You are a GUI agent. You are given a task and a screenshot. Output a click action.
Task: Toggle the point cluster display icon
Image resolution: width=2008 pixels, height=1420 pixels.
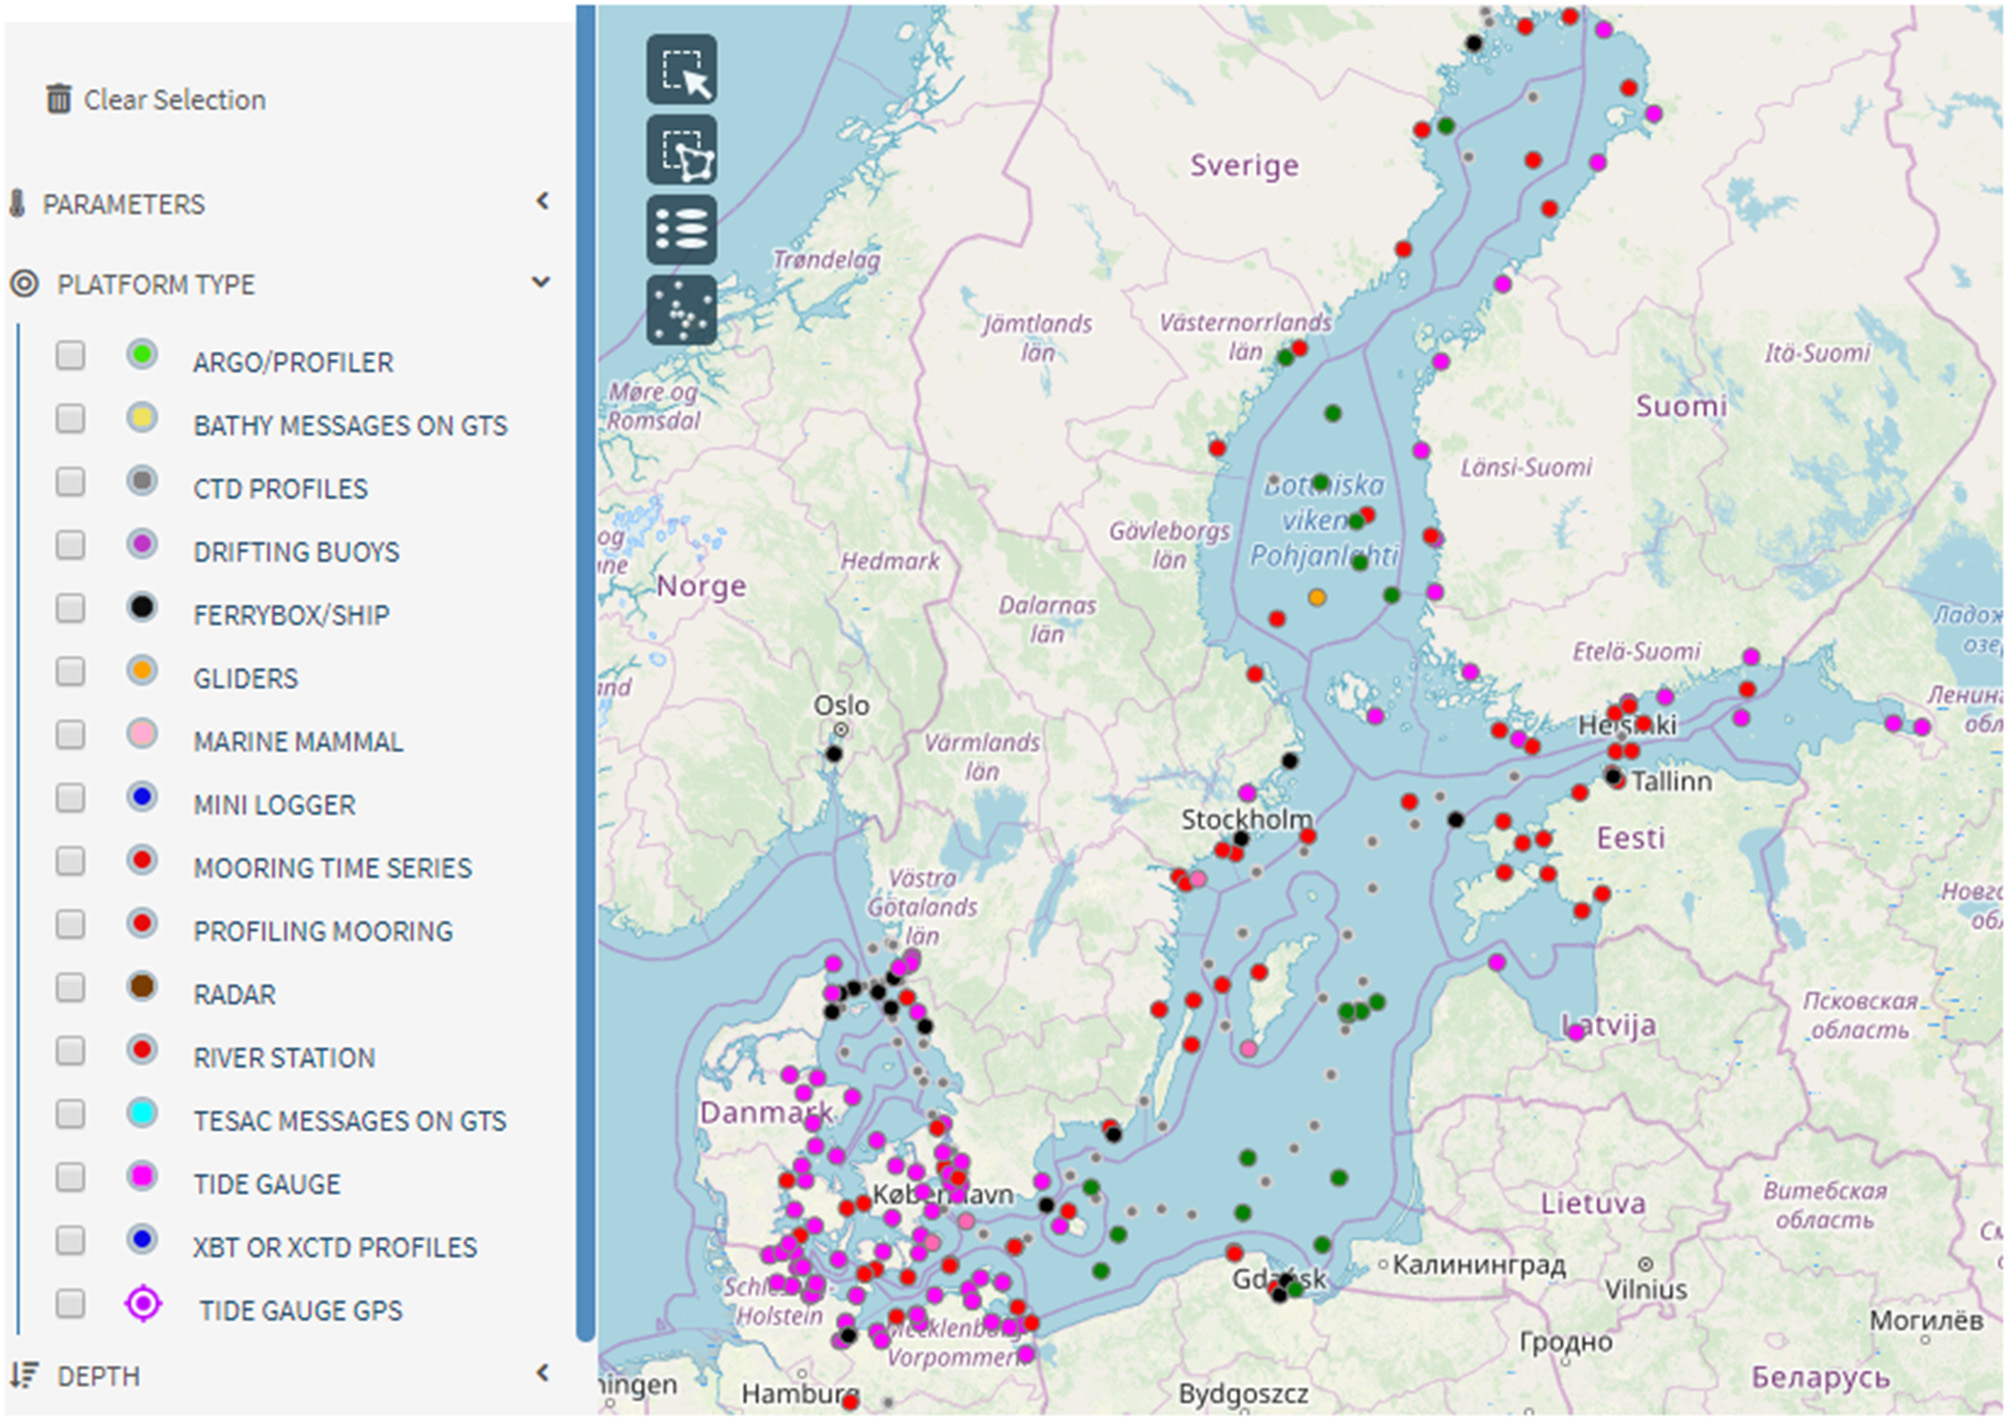pyautogui.click(x=682, y=310)
